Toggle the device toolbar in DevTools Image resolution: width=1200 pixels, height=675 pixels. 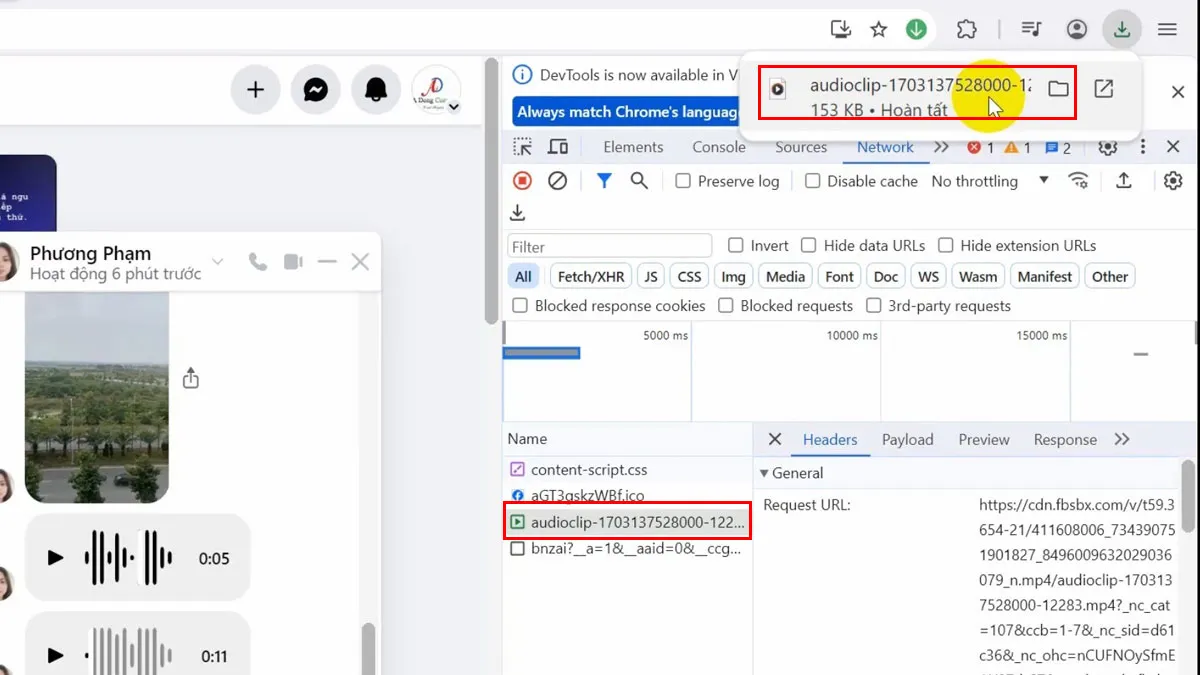pyautogui.click(x=558, y=146)
